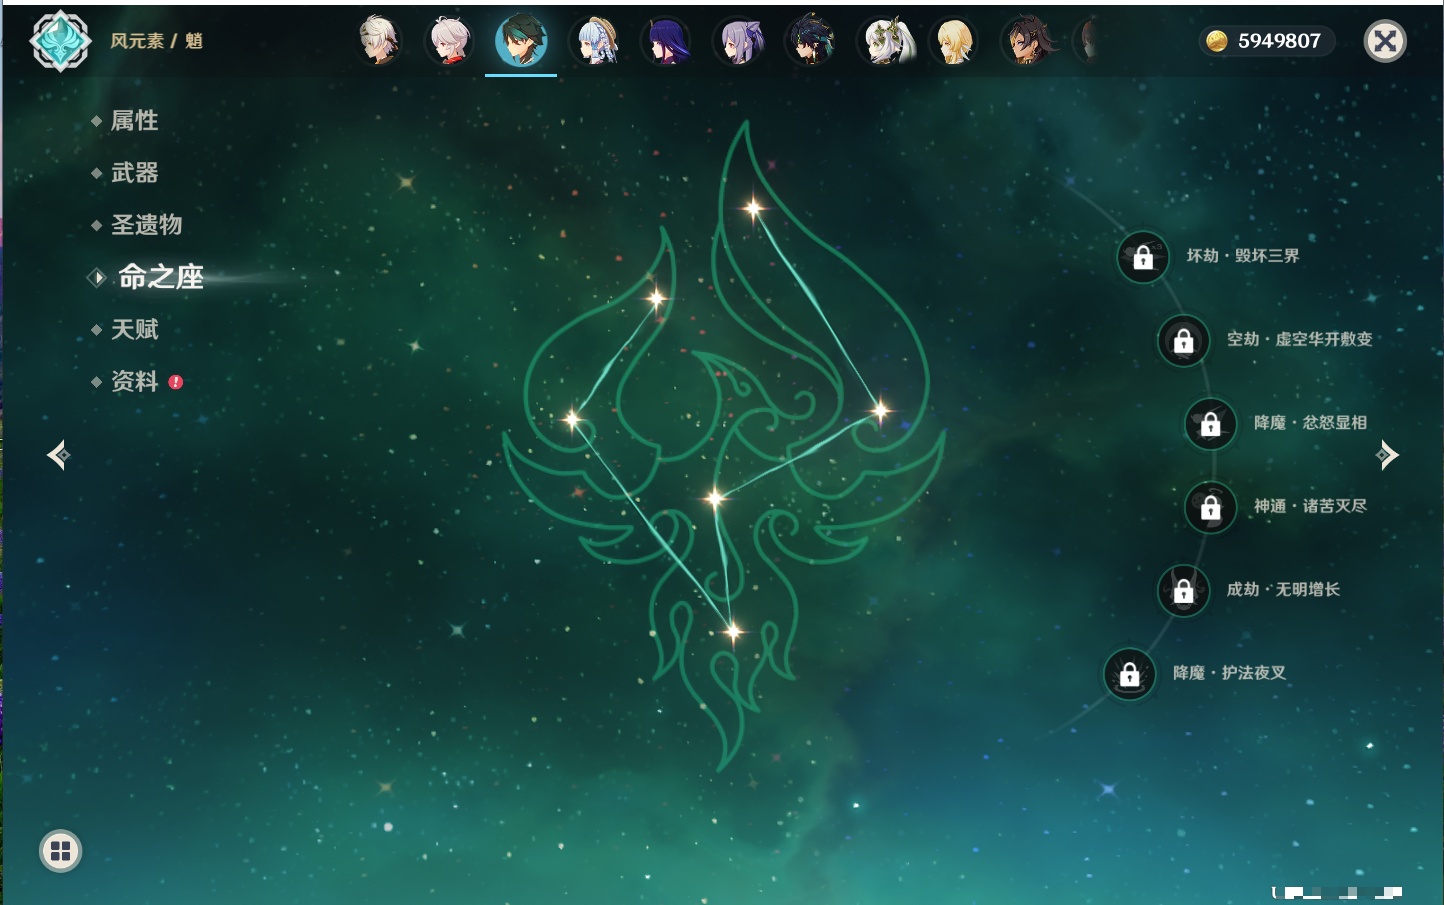Choose Keqing's avatar with lavender twin-tails
1444x905 pixels.
tap(739, 41)
